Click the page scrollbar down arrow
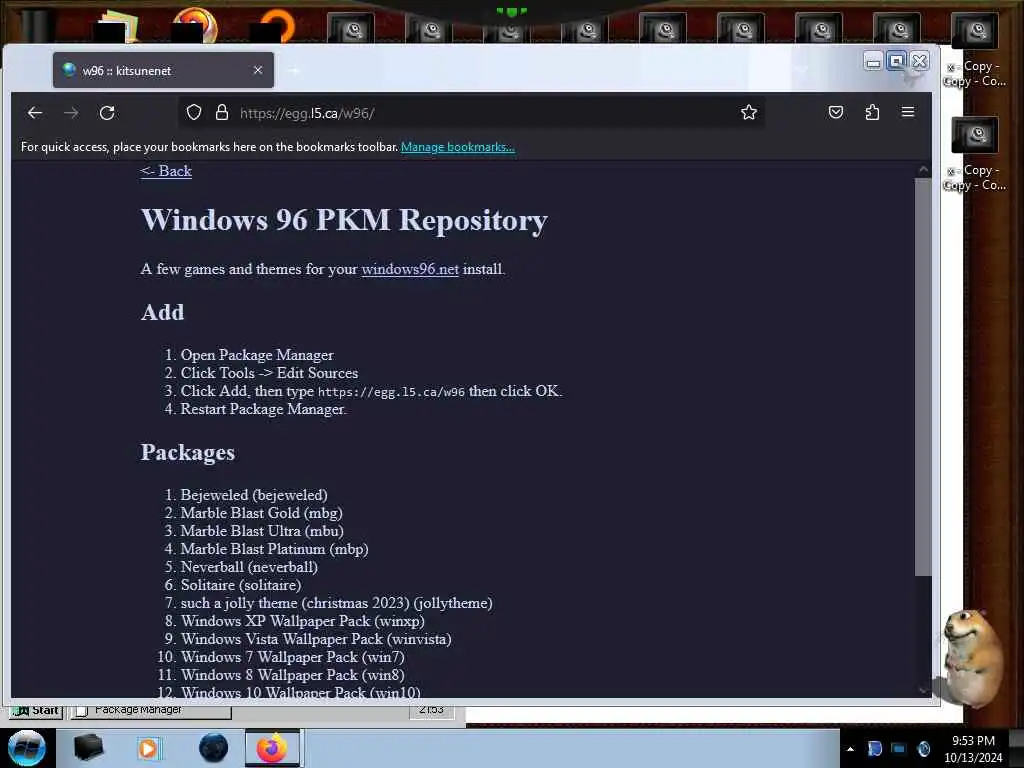Viewport: 1024px width, 768px height. click(923, 690)
